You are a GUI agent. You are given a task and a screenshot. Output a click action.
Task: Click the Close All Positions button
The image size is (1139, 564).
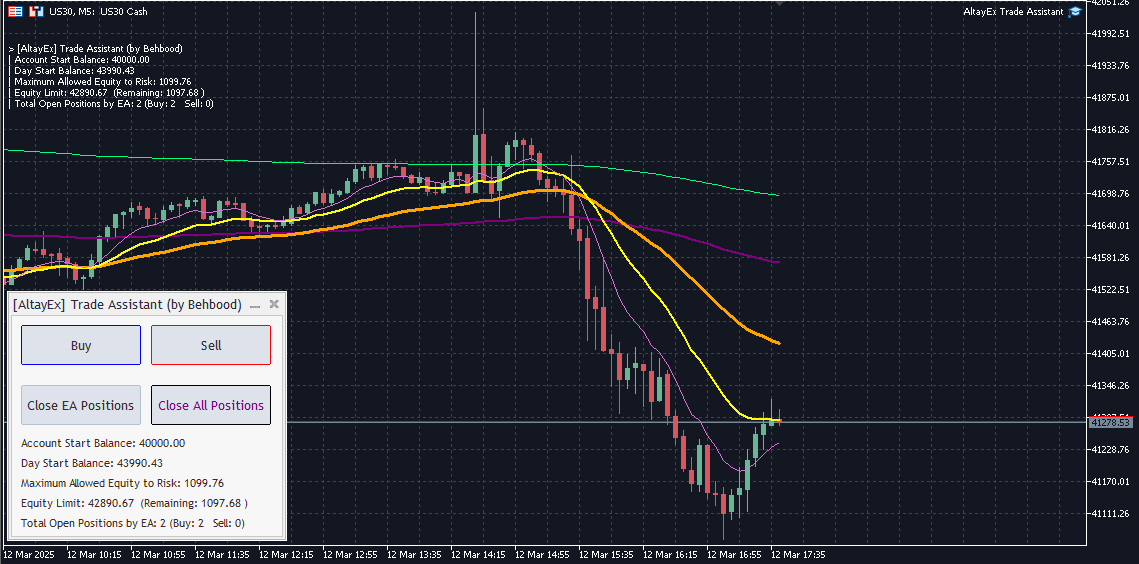211,405
